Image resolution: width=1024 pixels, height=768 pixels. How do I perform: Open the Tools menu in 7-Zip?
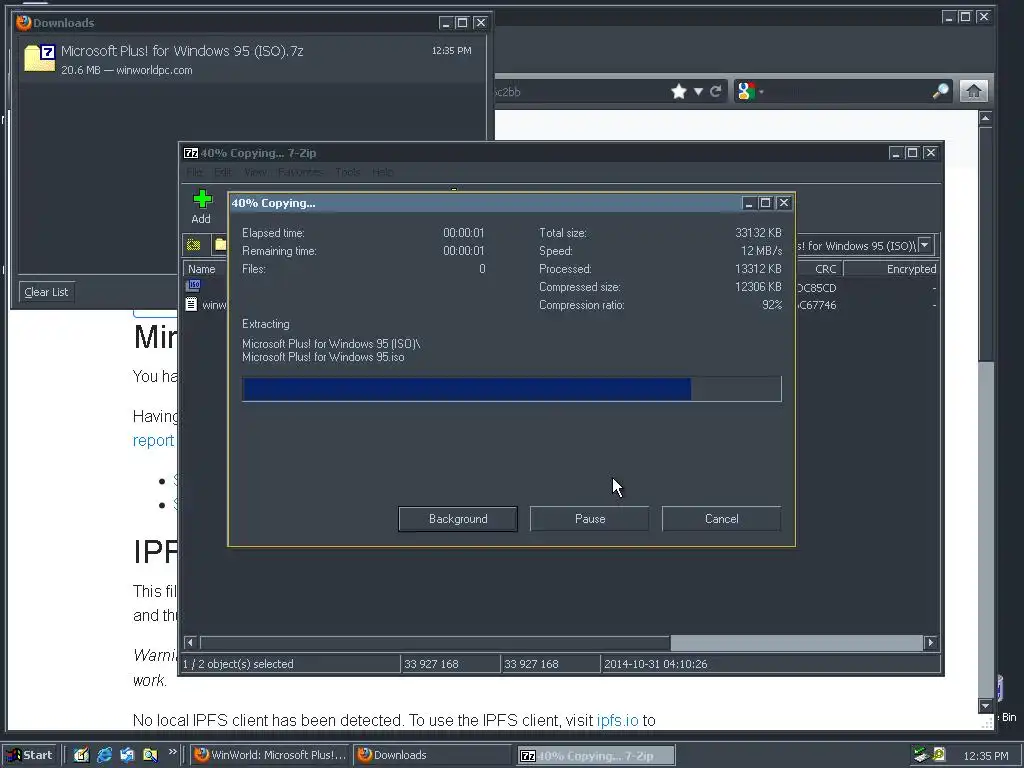pos(347,172)
